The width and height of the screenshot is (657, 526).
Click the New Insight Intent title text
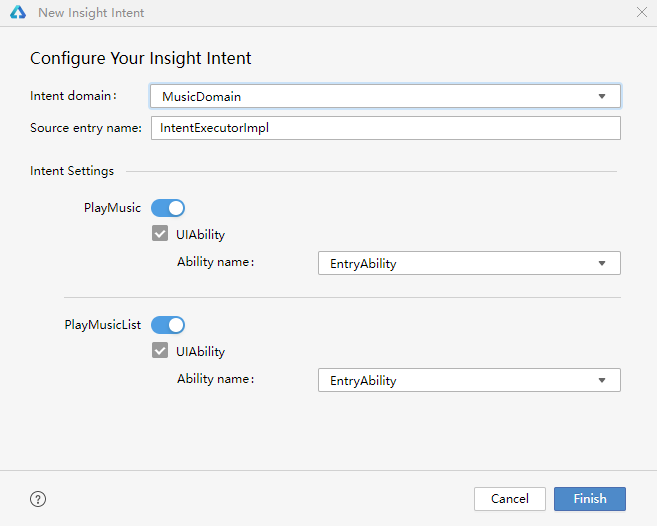91,13
